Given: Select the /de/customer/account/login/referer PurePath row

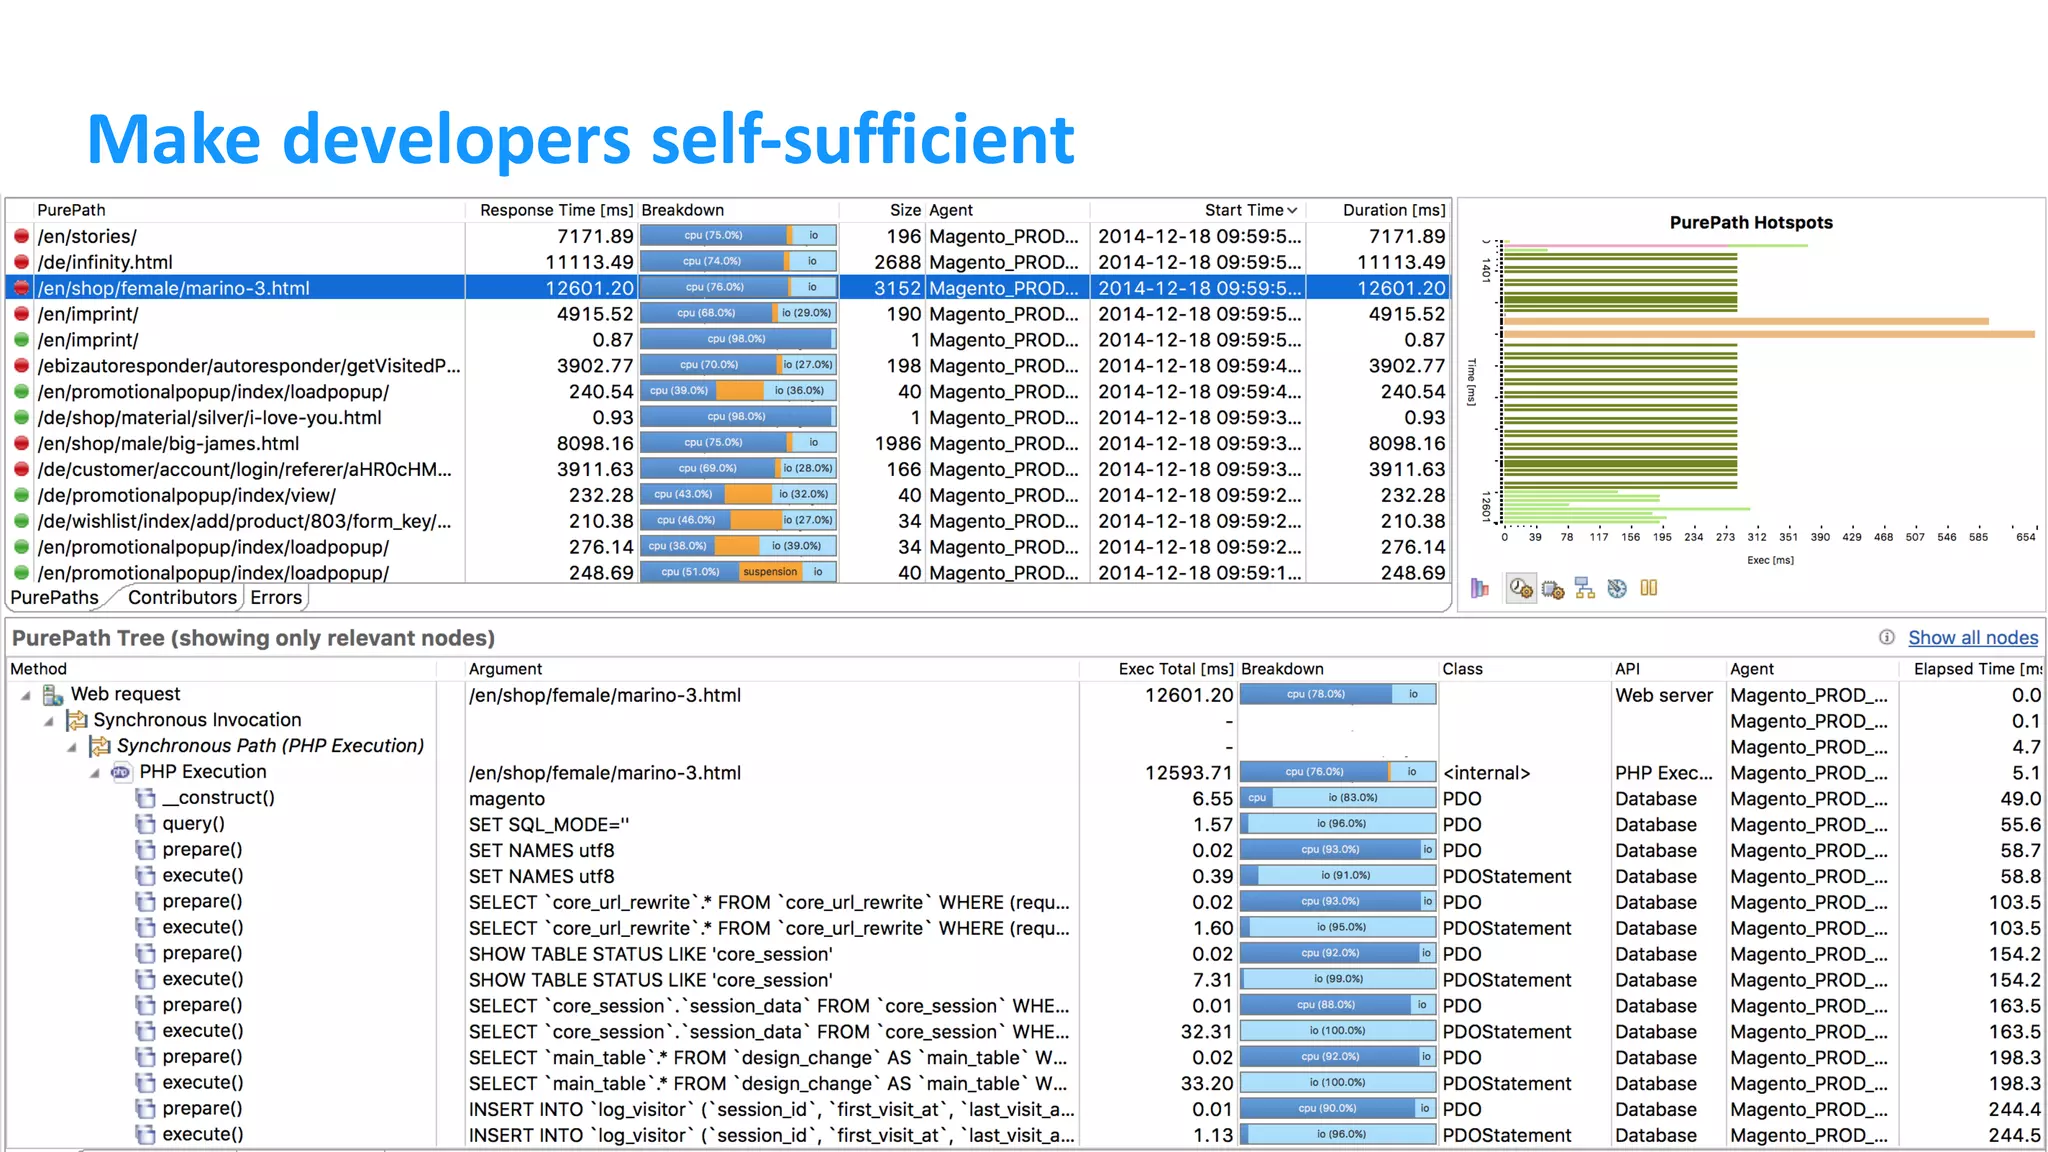Looking at the screenshot, I should [727, 469].
